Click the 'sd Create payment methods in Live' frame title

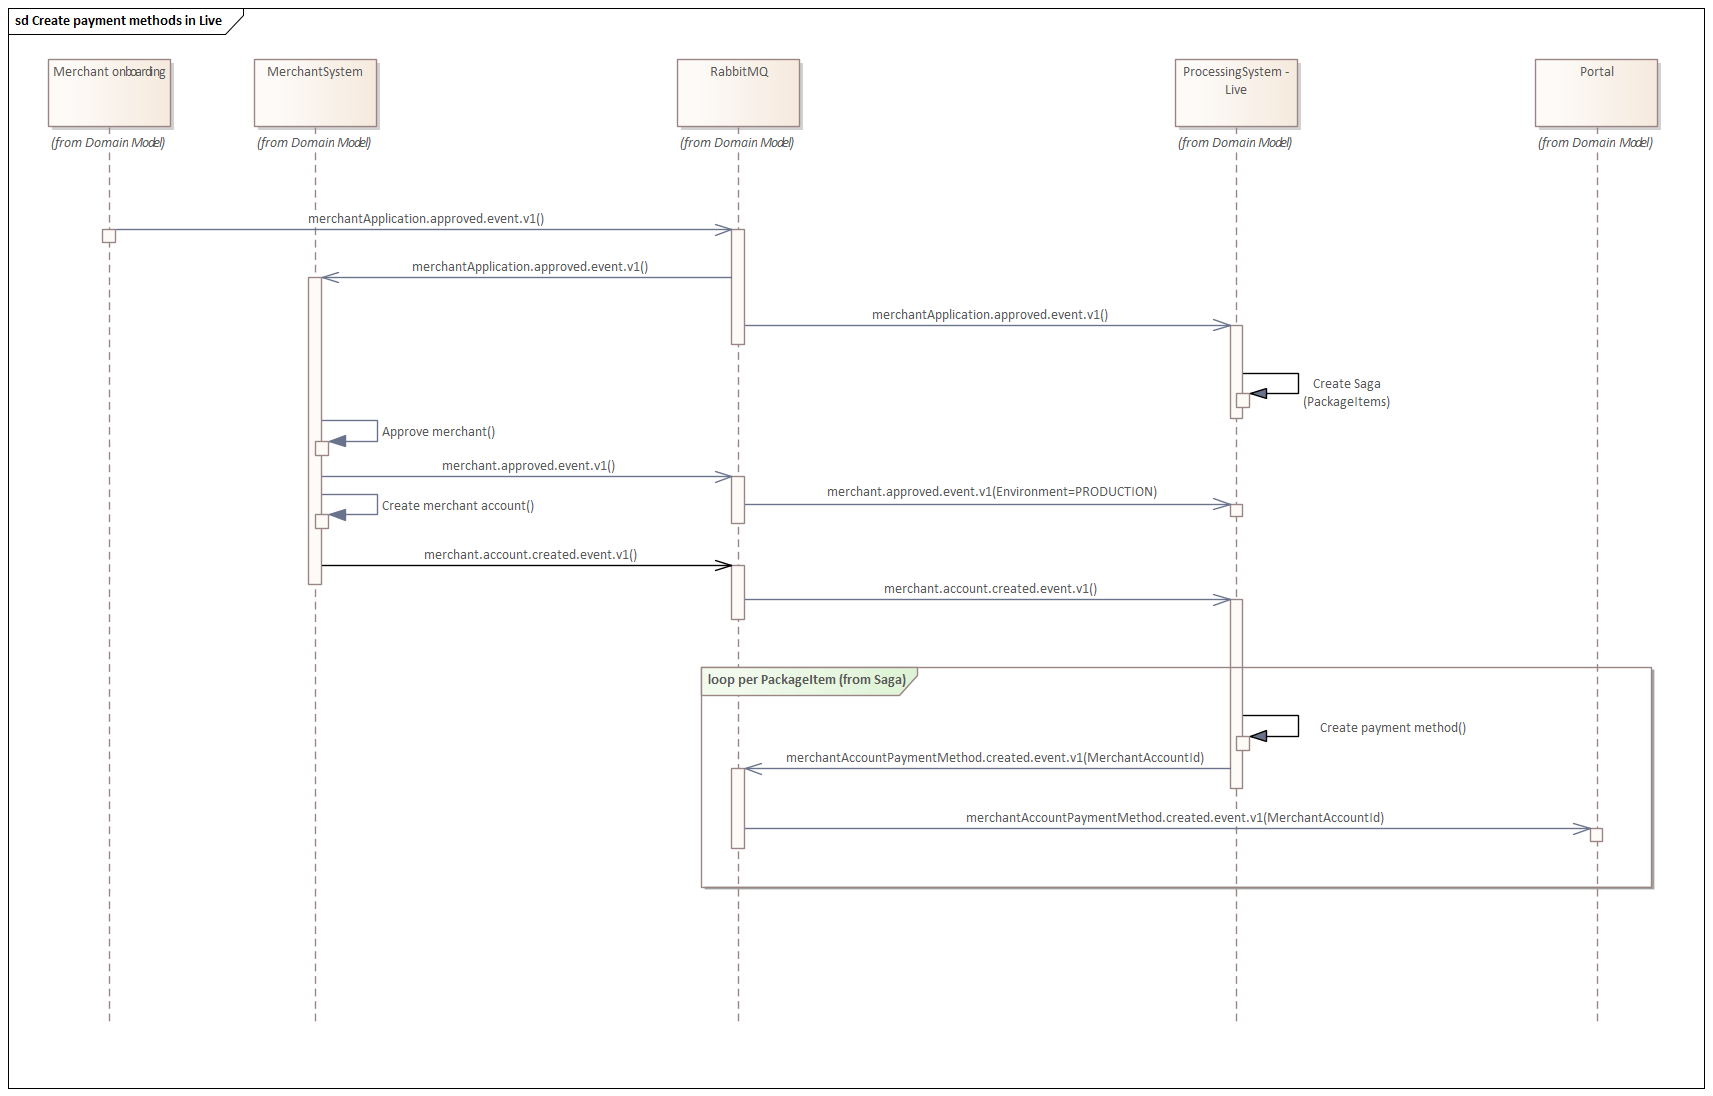click(x=119, y=21)
